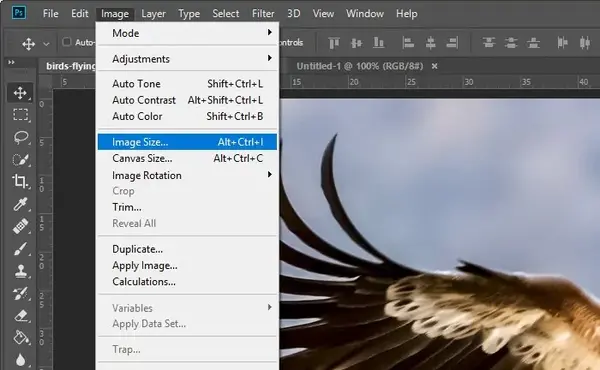Close the Untitled-1 document tab
Screen dimensions: 600x370
434,66
